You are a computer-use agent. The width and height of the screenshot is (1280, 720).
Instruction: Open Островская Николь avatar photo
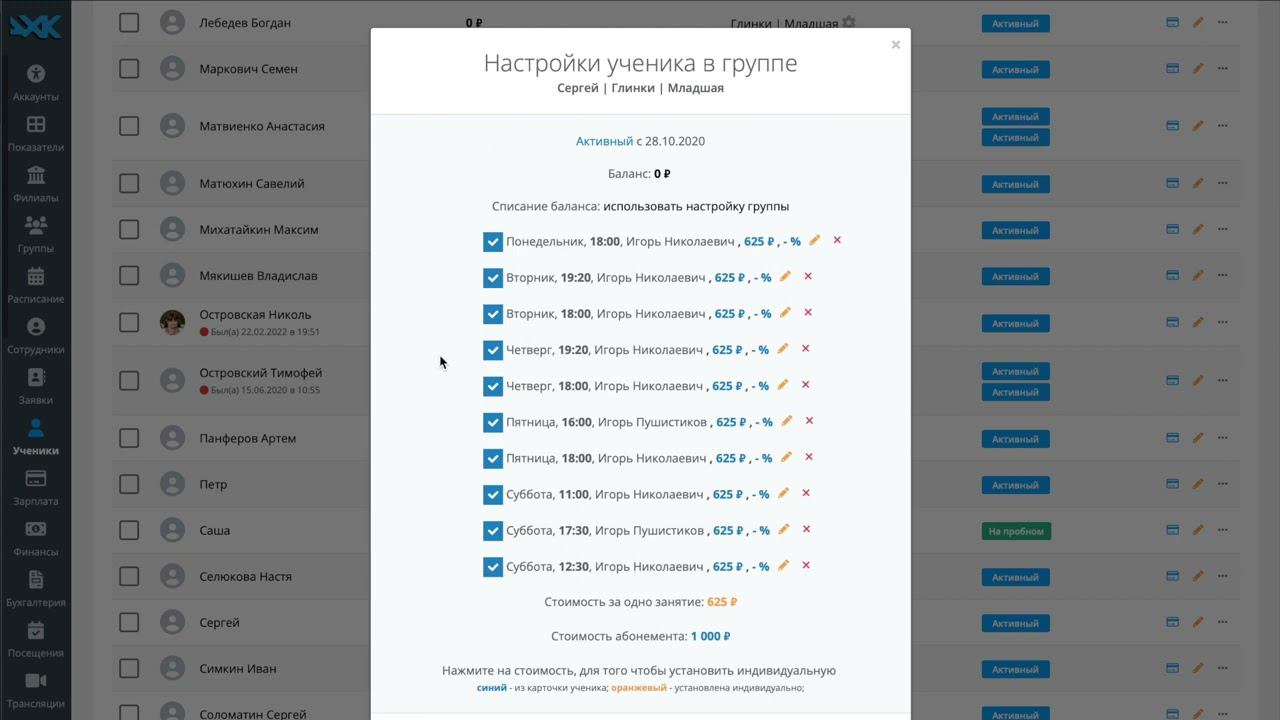click(x=172, y=322)
